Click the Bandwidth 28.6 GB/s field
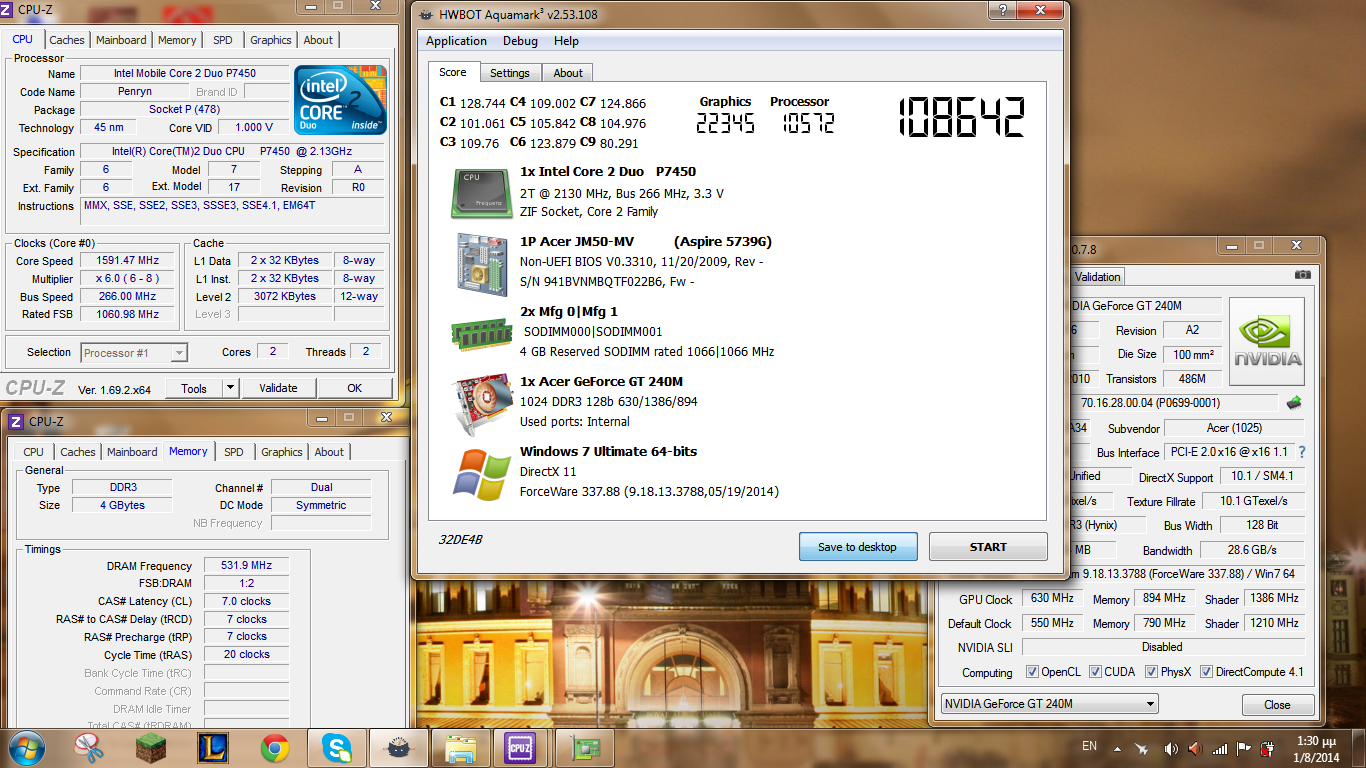The width and height of the screenshot is (1366, 768). coord(1251,550)
